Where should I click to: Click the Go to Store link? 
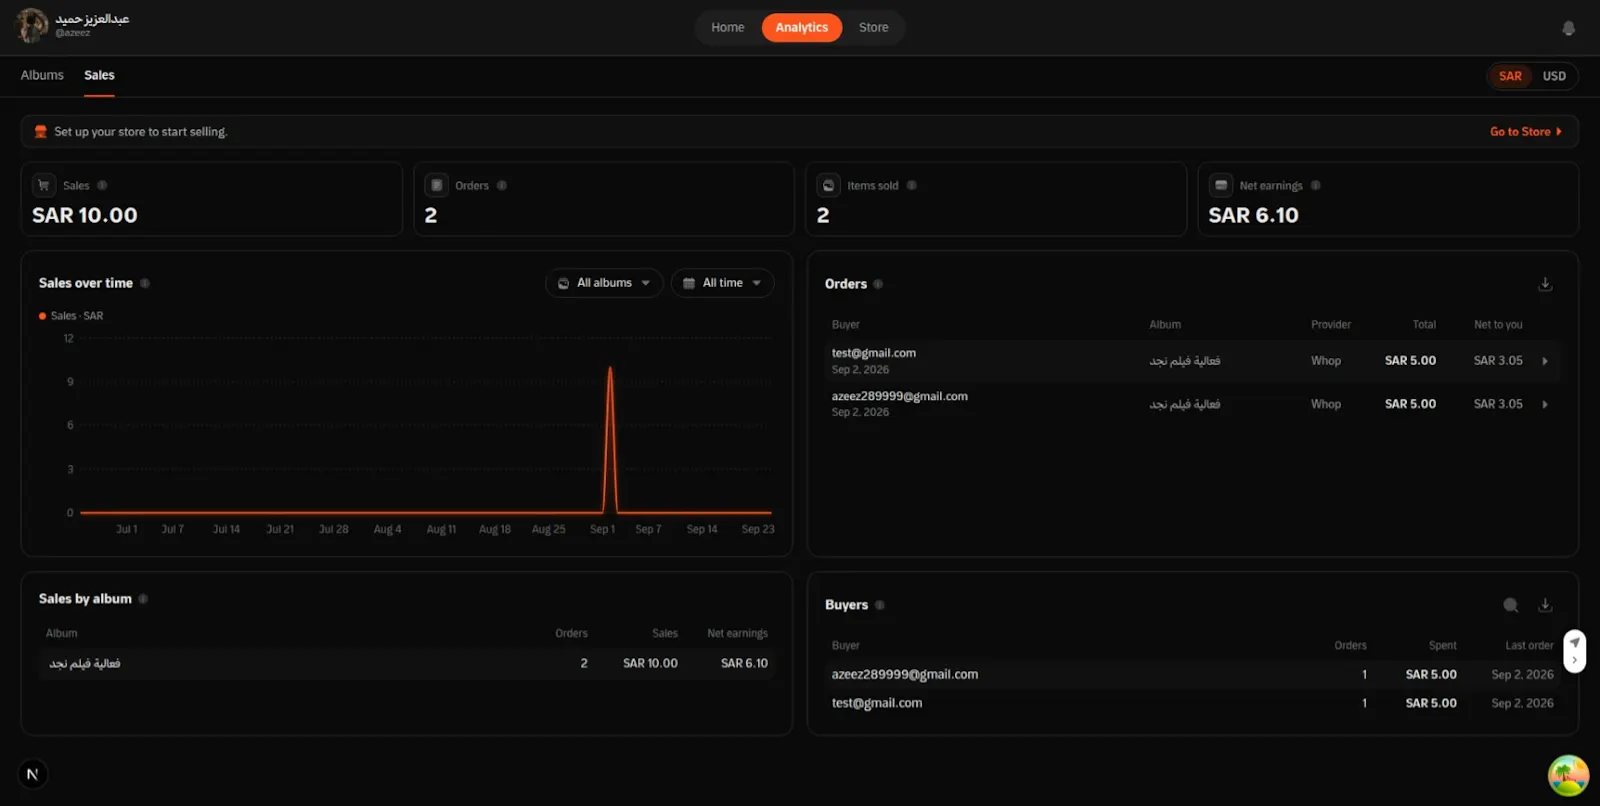(1526, 132)
